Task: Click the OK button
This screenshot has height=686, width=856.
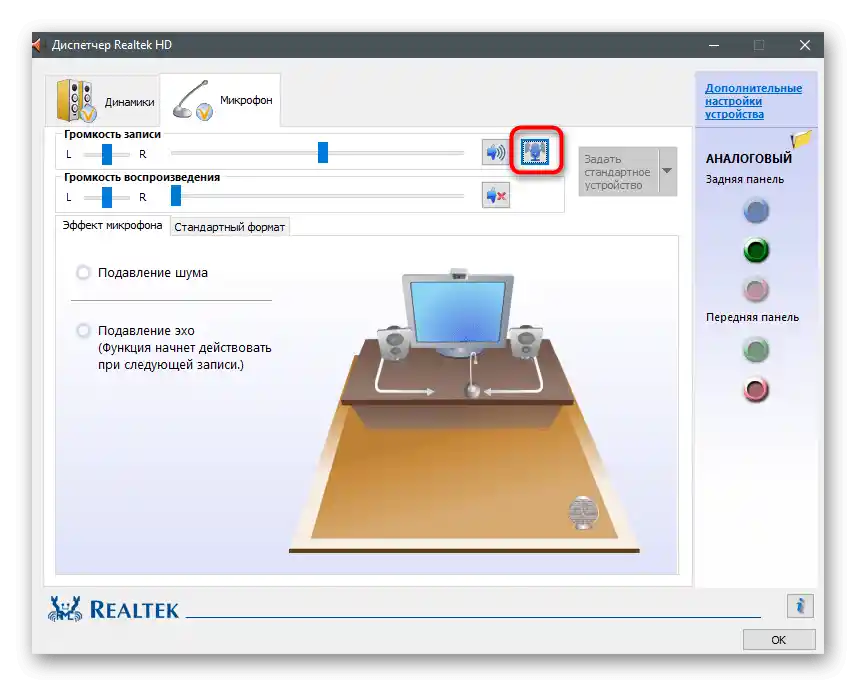Action: click(779, 640)
